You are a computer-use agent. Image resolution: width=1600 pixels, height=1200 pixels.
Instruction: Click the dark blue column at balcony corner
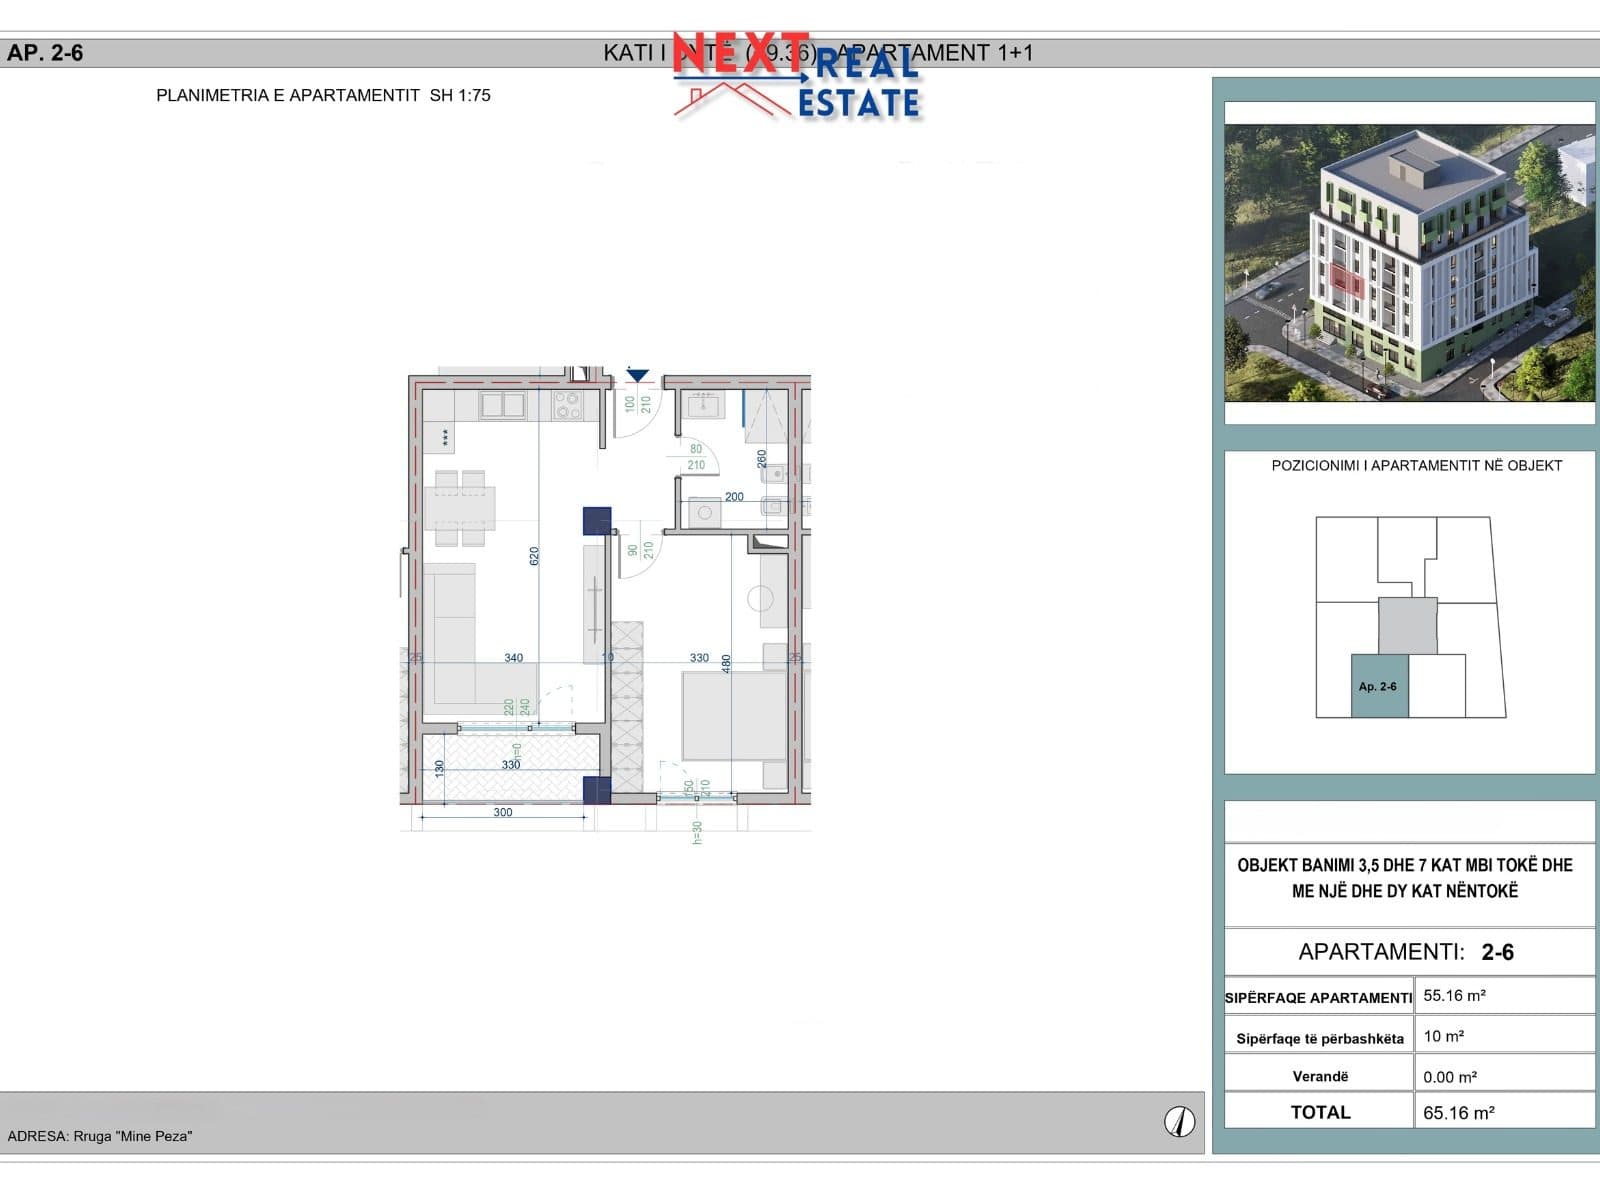click(x=597, y=790)
